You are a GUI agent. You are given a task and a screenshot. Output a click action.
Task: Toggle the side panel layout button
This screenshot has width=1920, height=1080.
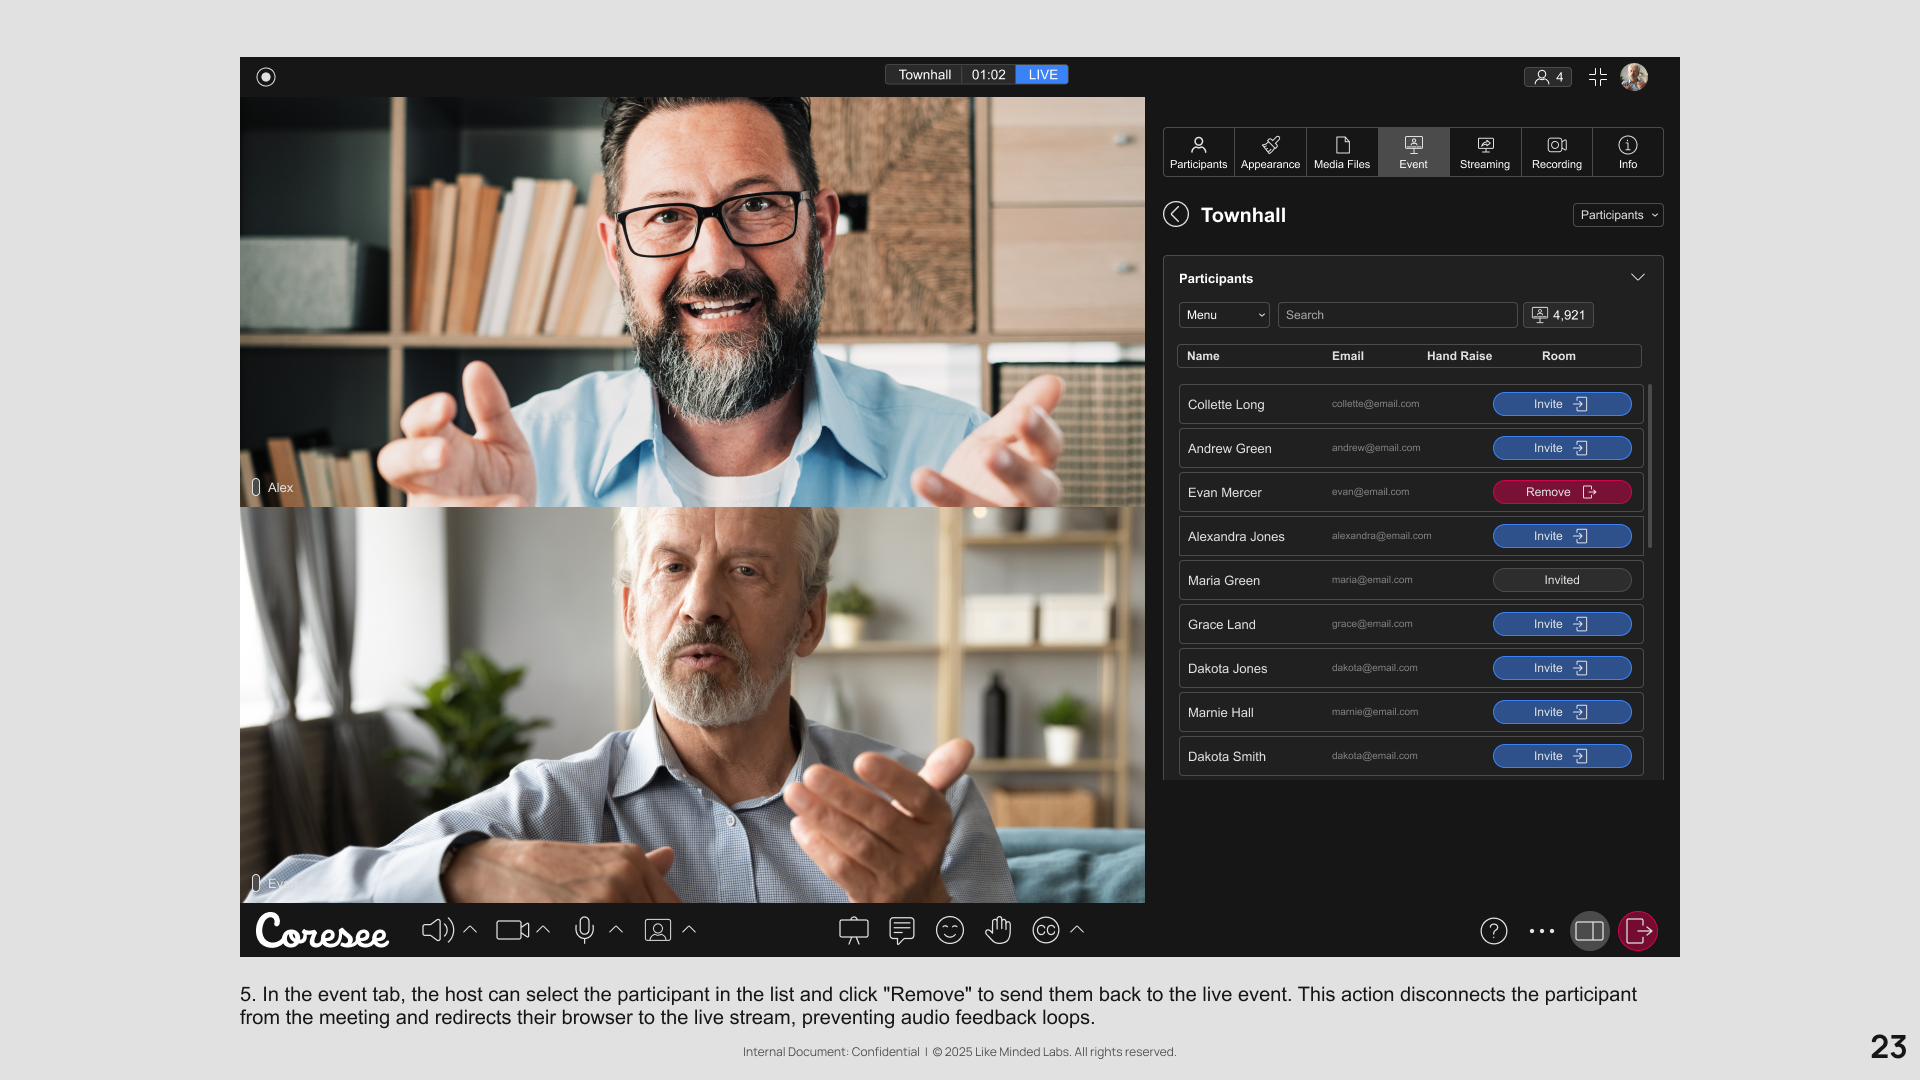pyautogui.click(x=1589, y=931)
